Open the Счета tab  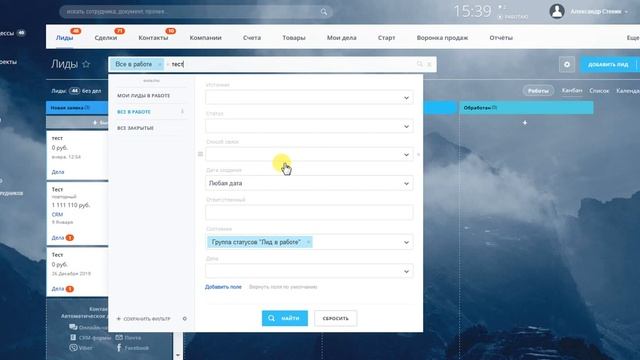[252, 38]
